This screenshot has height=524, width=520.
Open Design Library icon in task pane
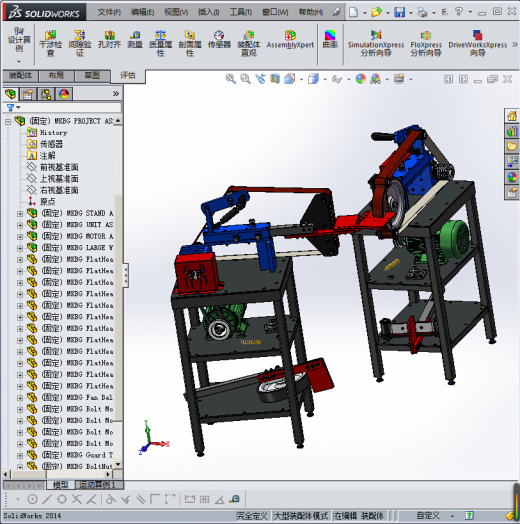[x=512, y=131]
